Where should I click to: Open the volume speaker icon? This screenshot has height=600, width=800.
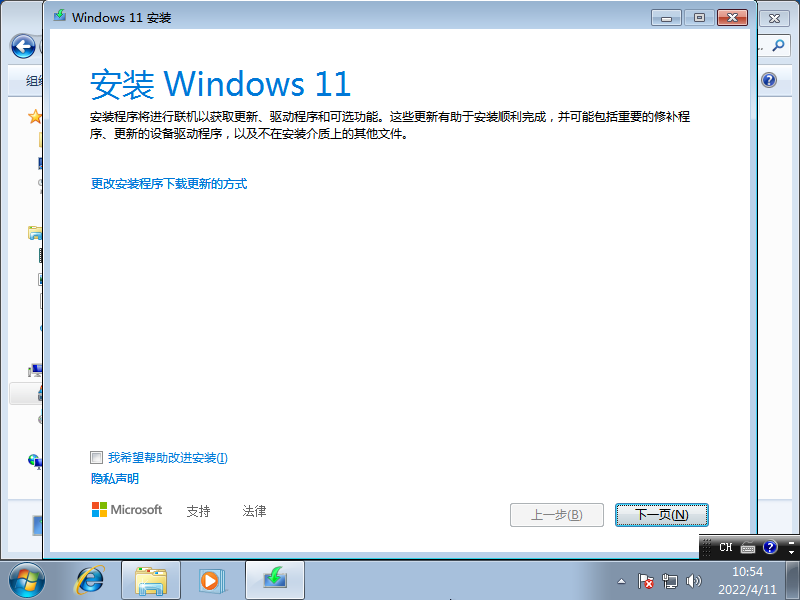click(694, 581)
